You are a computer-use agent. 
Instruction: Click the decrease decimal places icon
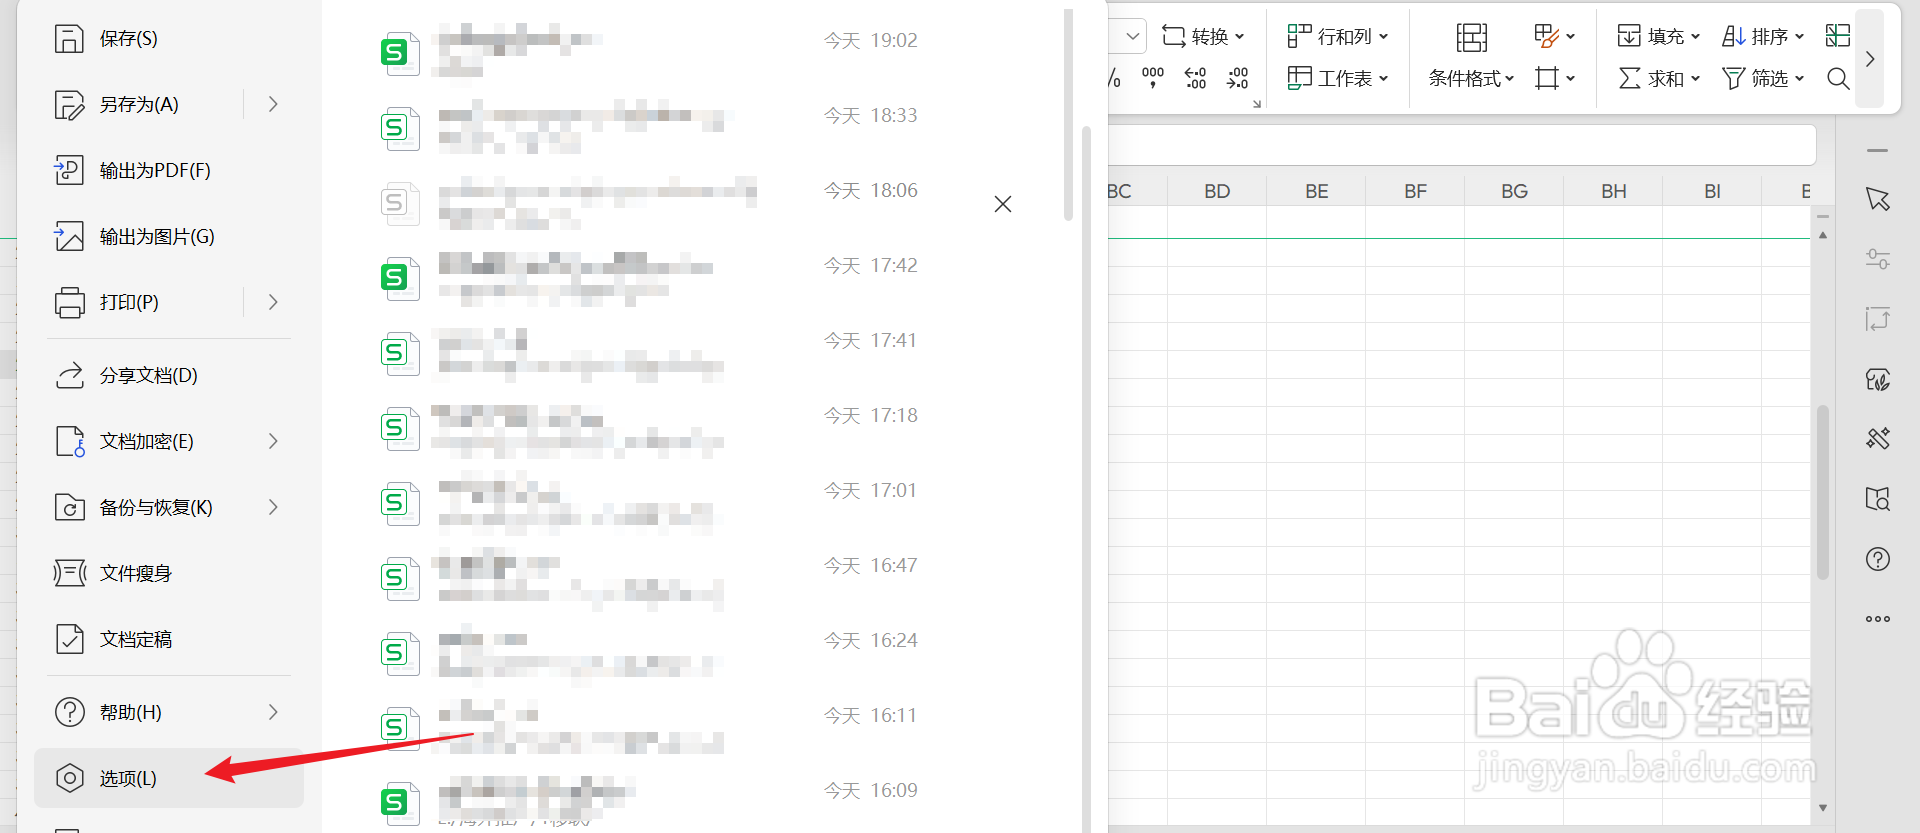[1238, 78]
